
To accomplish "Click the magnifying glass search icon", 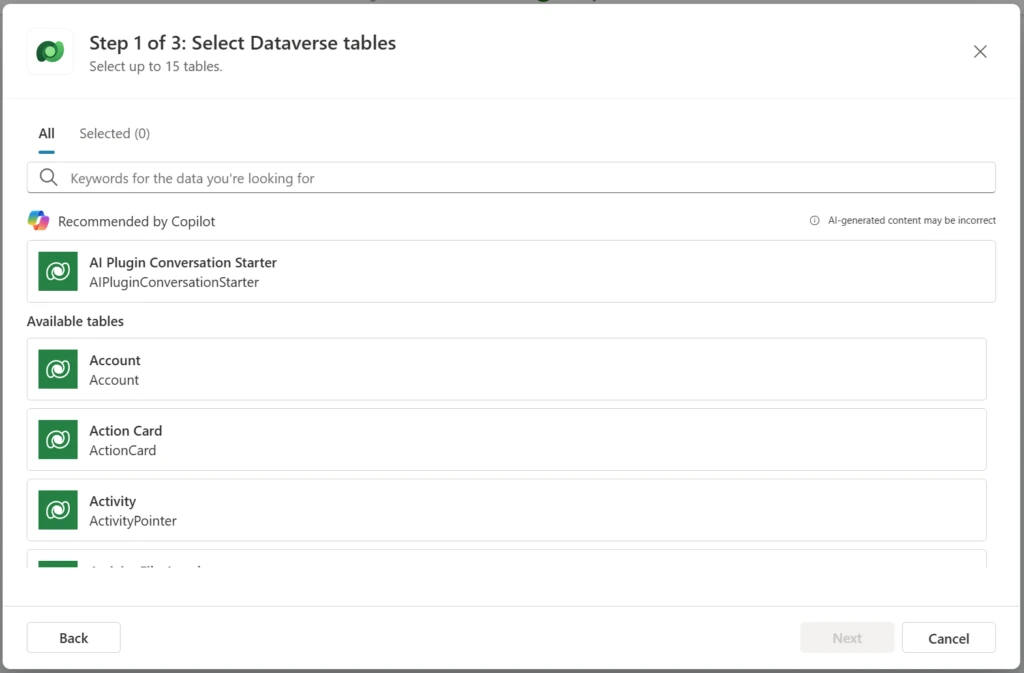I will coord(48,177).
